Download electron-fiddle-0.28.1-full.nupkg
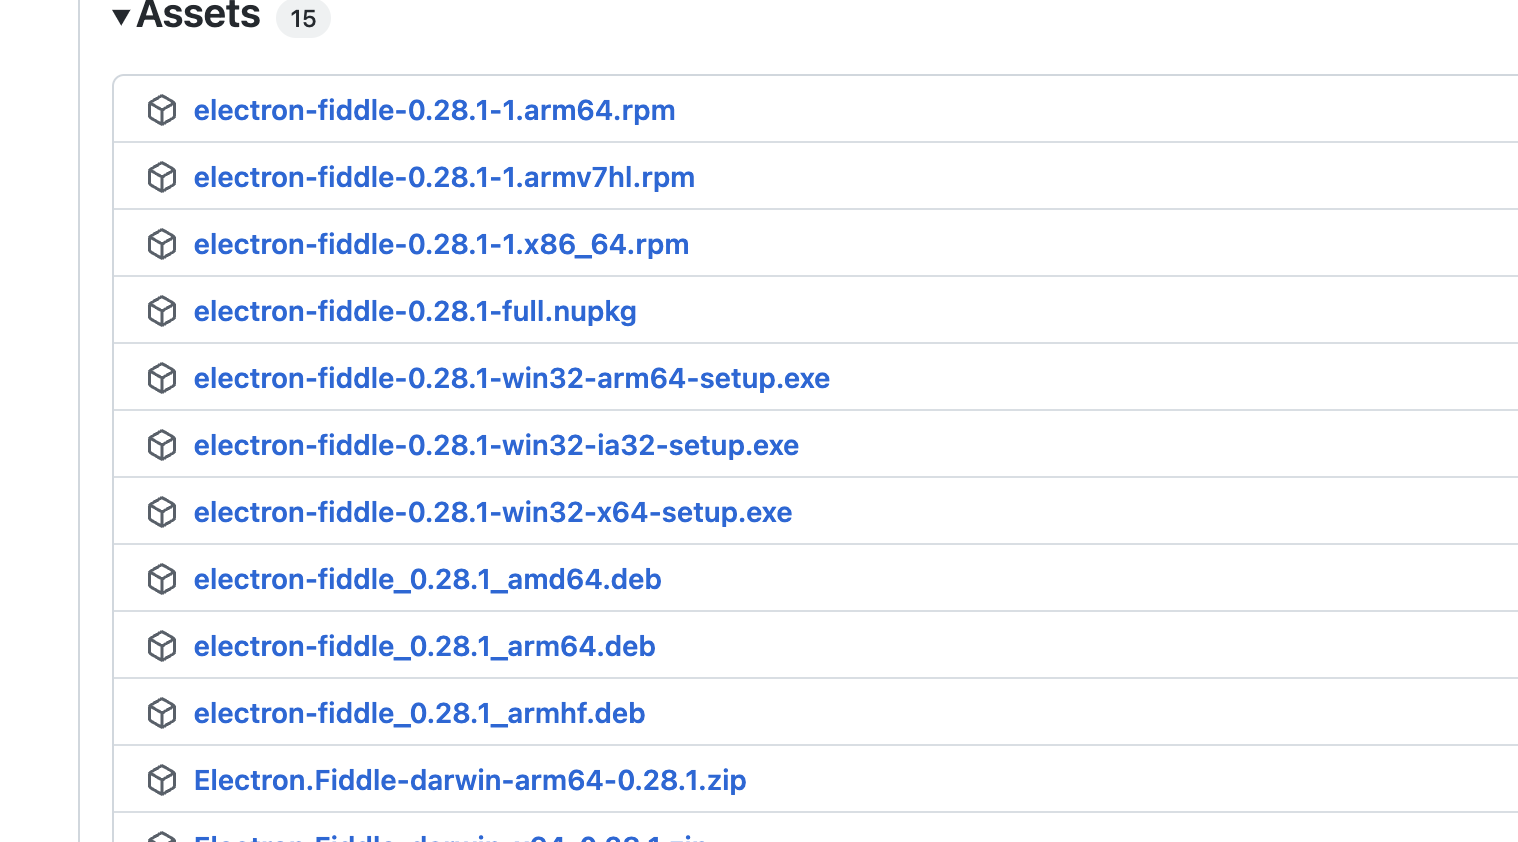The height and width of the screenshot is (842, 1518). (x=415, y=310)
